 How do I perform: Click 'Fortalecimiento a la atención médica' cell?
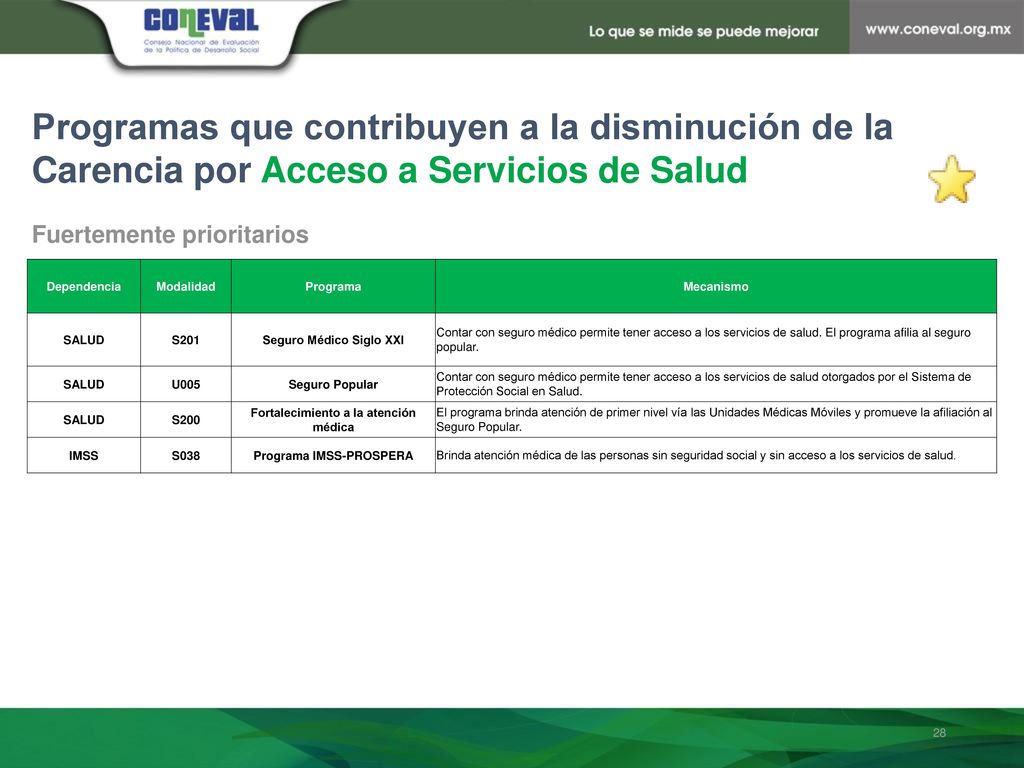pos(333,419)
